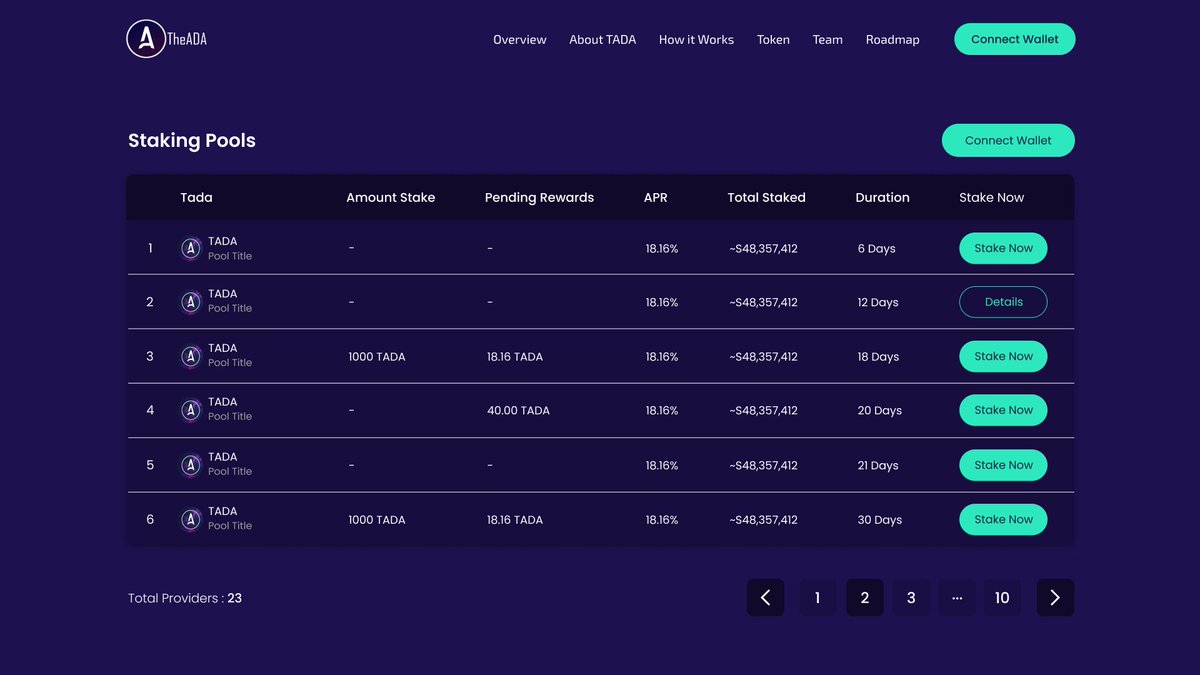Viewport: 1200px width, 675px height.
Task: Click the Pending Rewards column header
Action: [x=539, y=198]
